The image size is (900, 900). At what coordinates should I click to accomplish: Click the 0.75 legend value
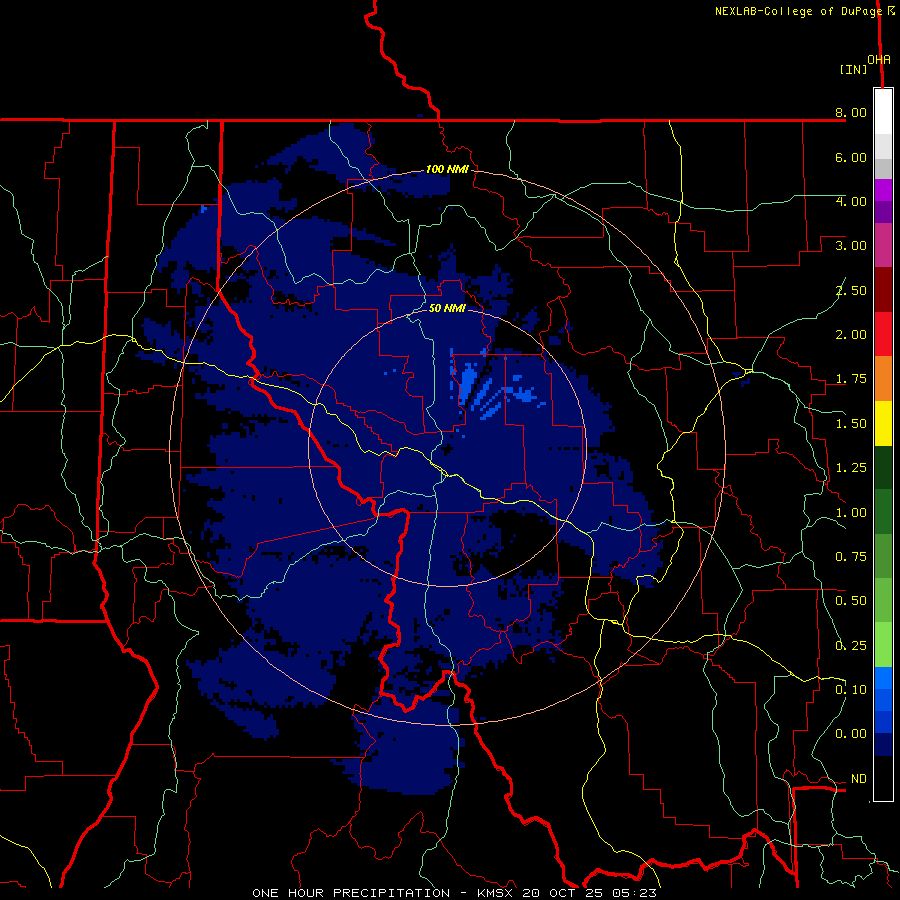click(851, 557)
